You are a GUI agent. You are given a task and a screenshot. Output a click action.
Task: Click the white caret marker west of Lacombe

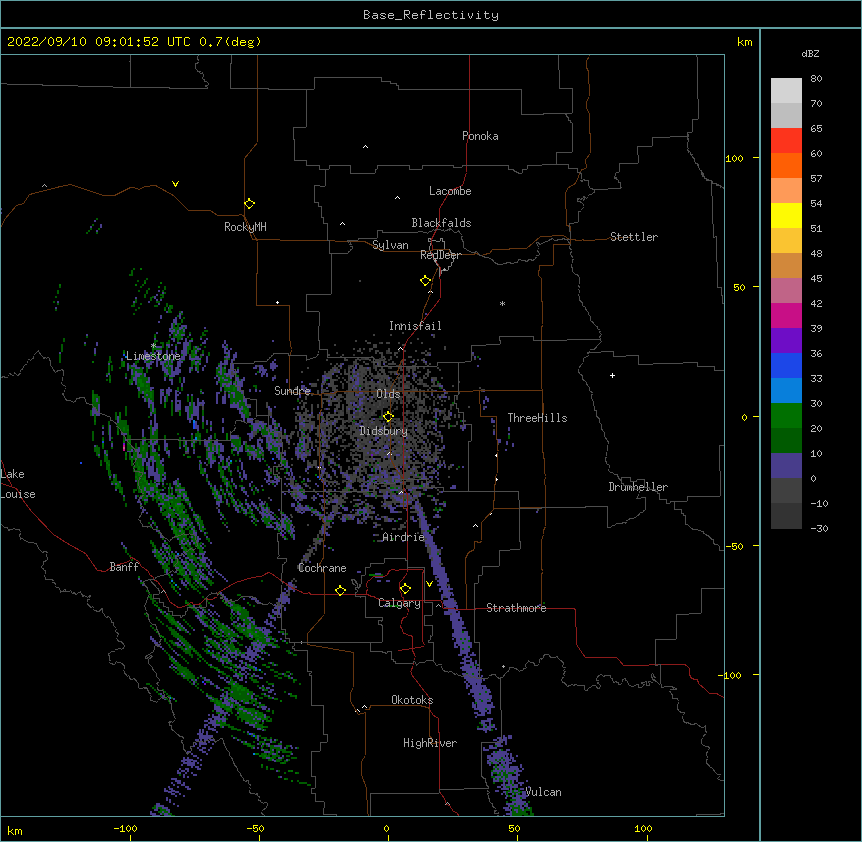click(x=397, y=198)
